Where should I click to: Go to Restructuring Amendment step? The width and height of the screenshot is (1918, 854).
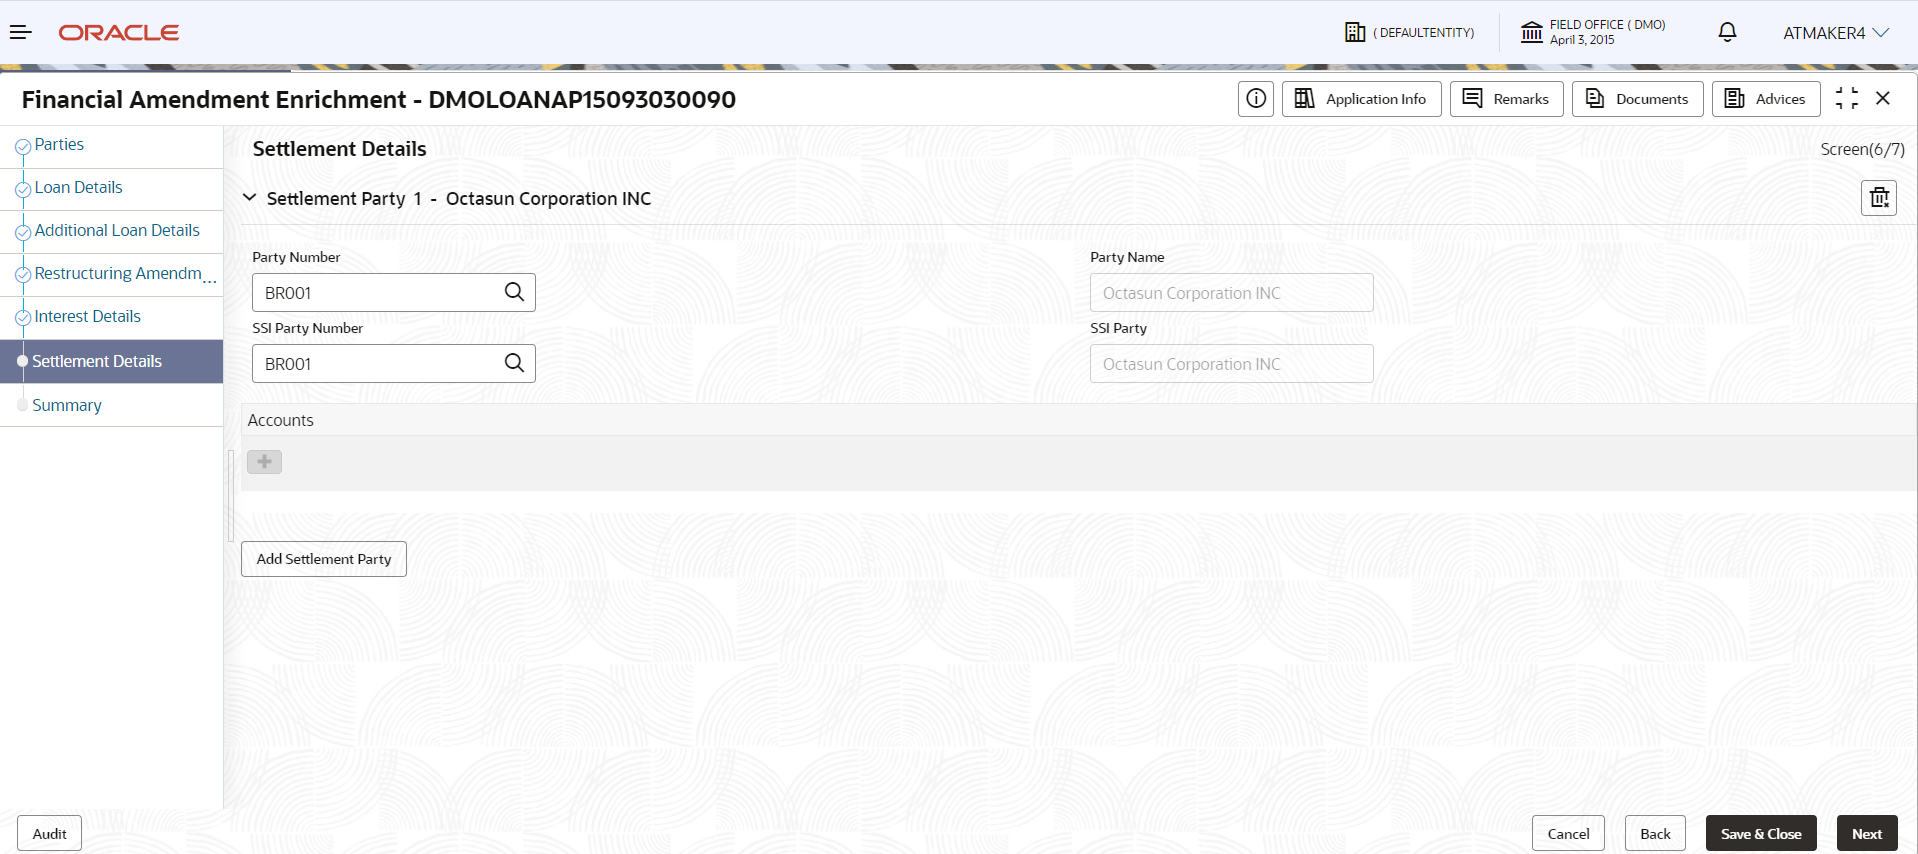pyautogui.click(x=124, y=273)
